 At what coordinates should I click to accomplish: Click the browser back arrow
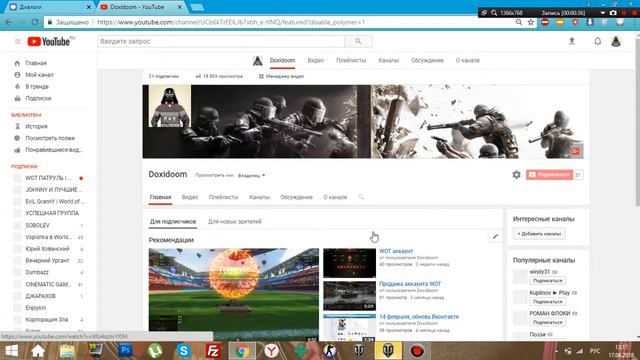[9, 22]
